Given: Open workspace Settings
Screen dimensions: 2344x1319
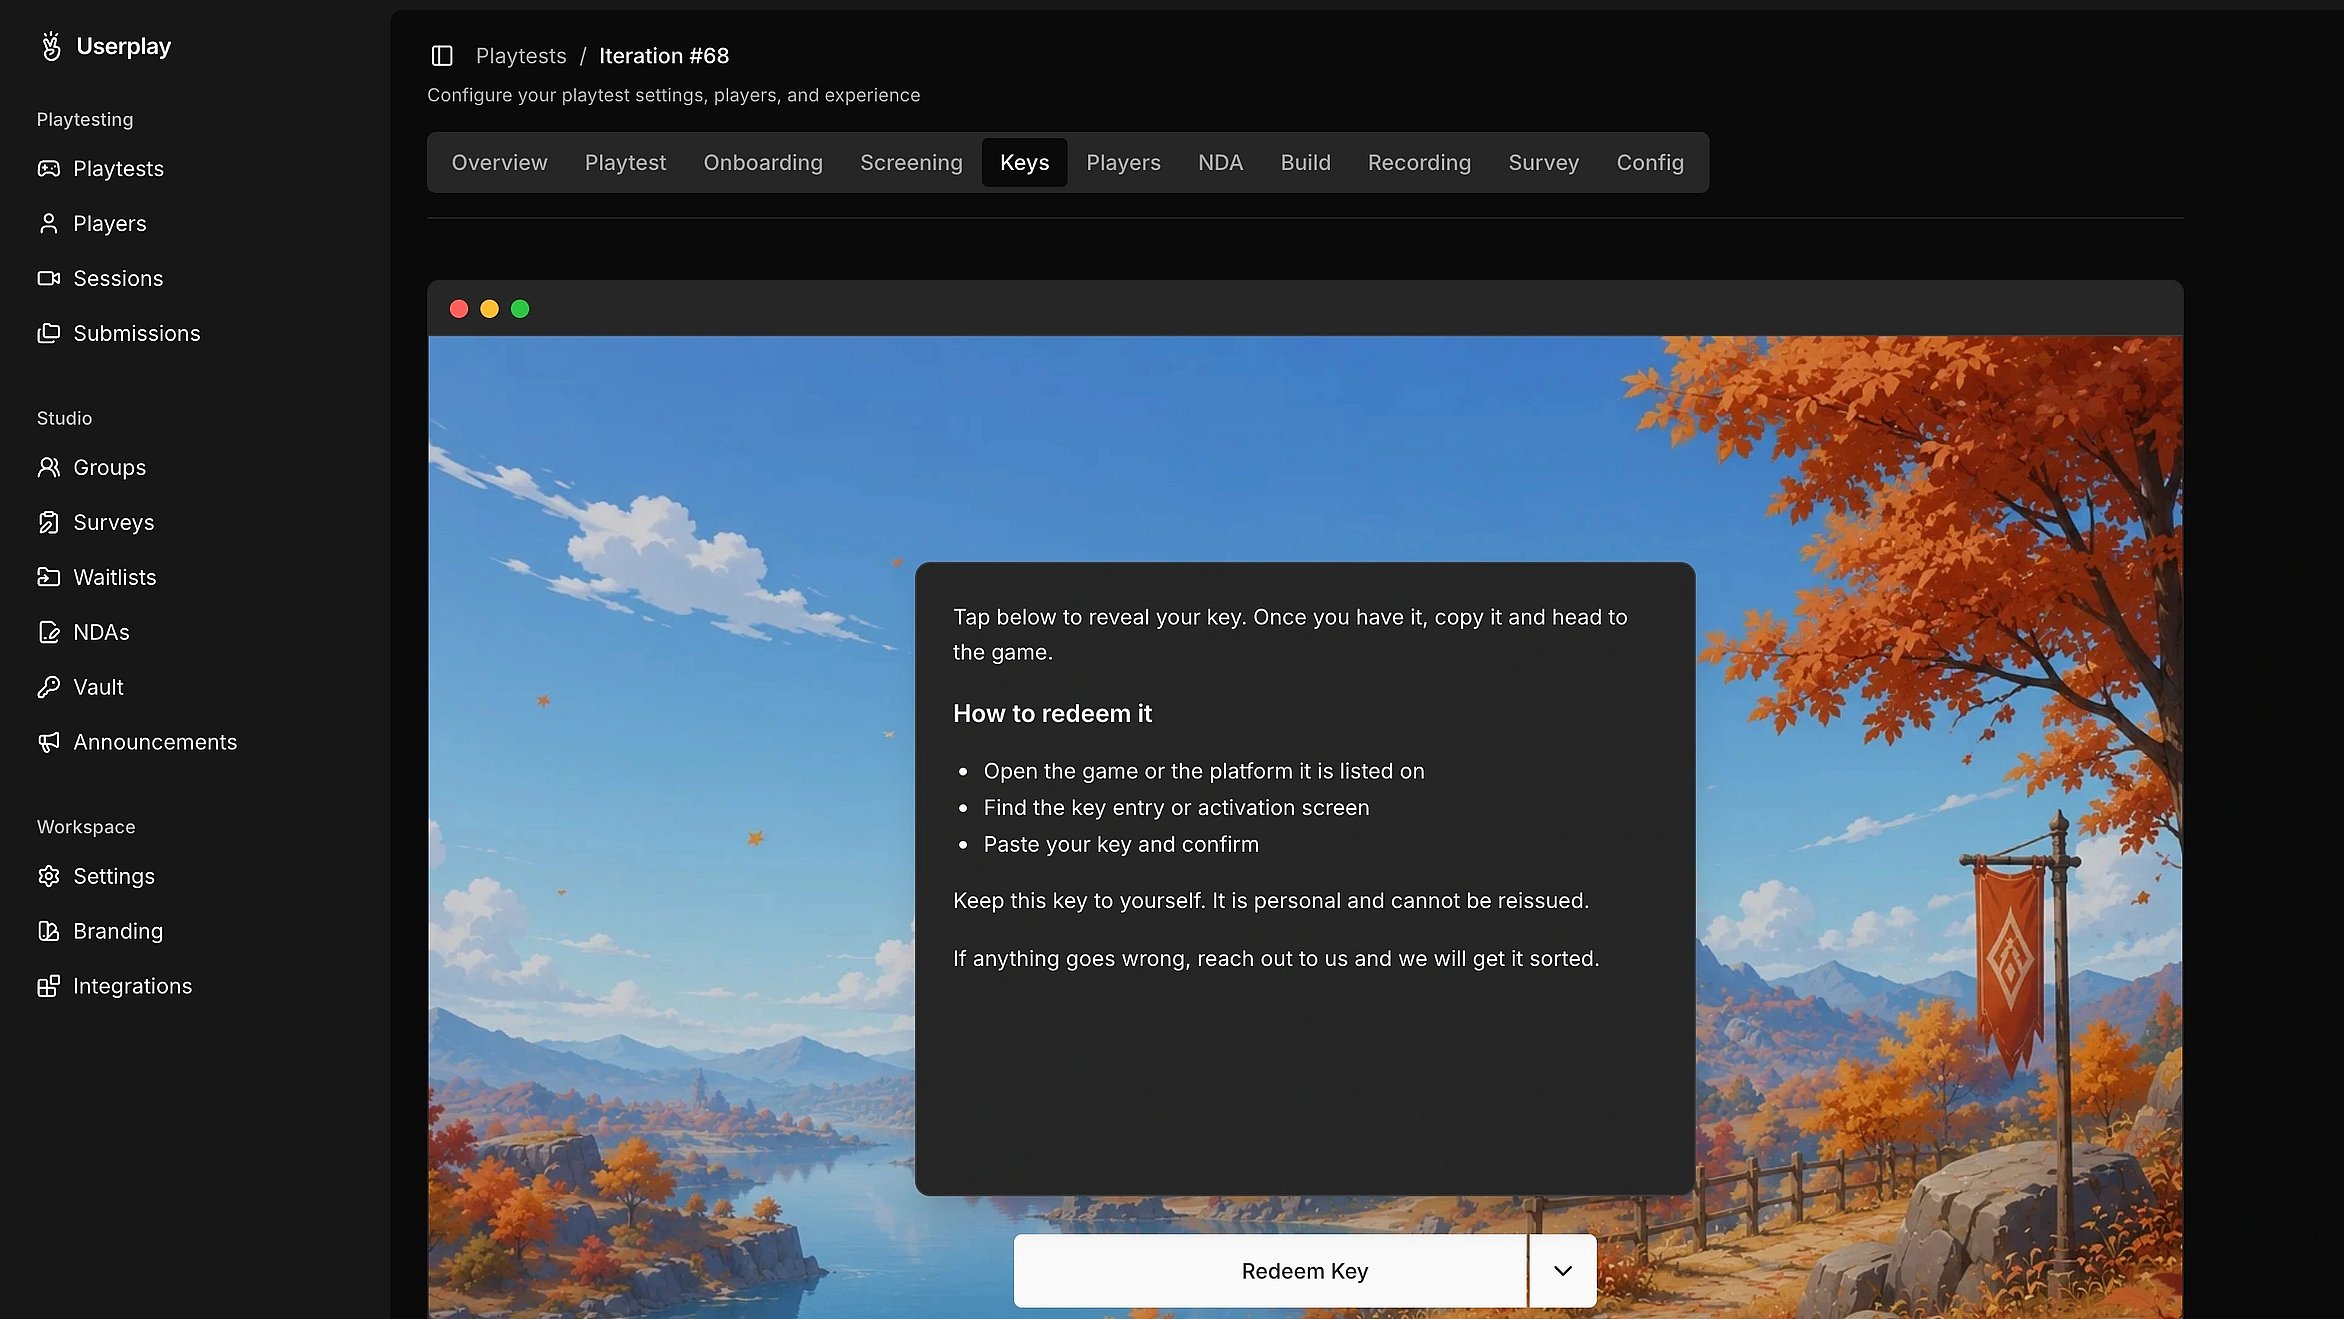Looking at the screenshot, I should pos(114,876).
